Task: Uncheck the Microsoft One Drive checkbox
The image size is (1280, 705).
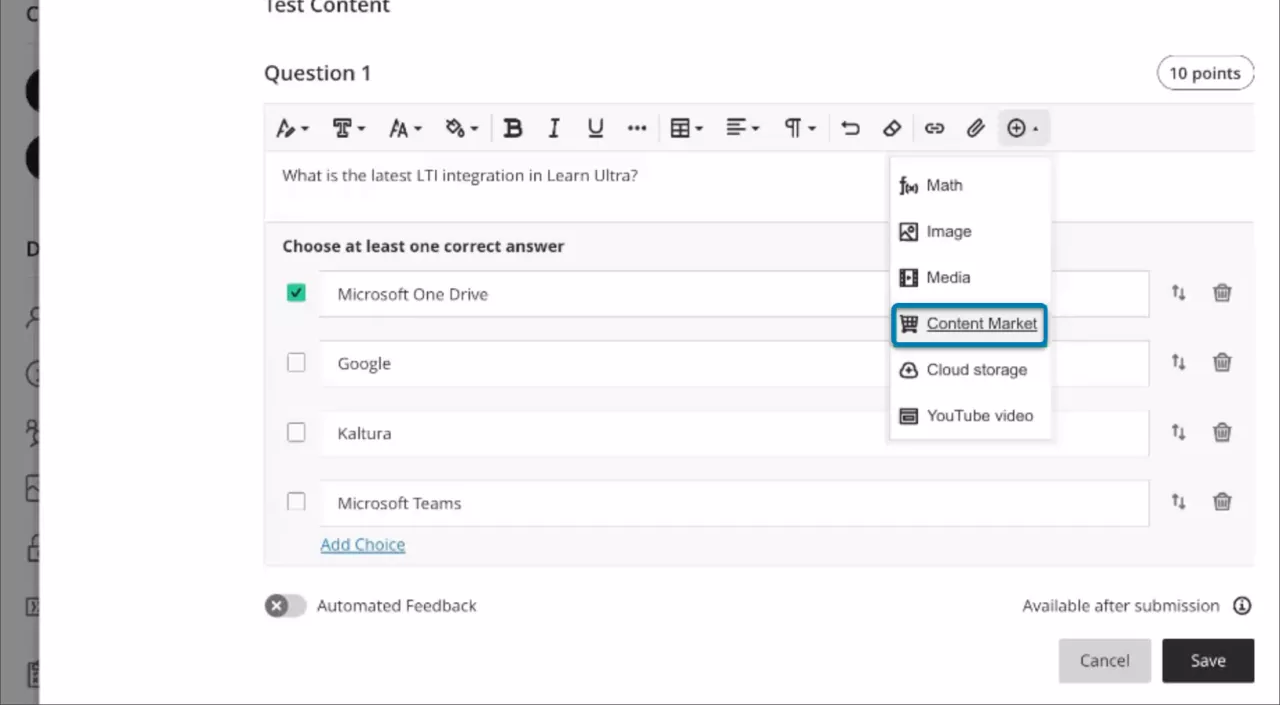Action: pyautogui.click(x=296, y=293)
